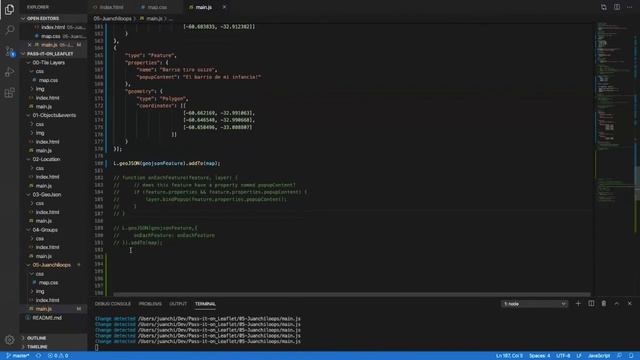This screenshot has width=640, height=360.
Task: Open notifications bell in status bar
Action: [631, 356]
